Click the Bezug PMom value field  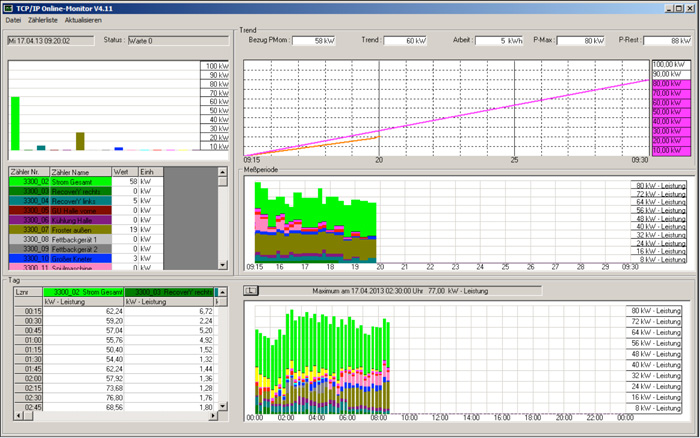point(312,41)
